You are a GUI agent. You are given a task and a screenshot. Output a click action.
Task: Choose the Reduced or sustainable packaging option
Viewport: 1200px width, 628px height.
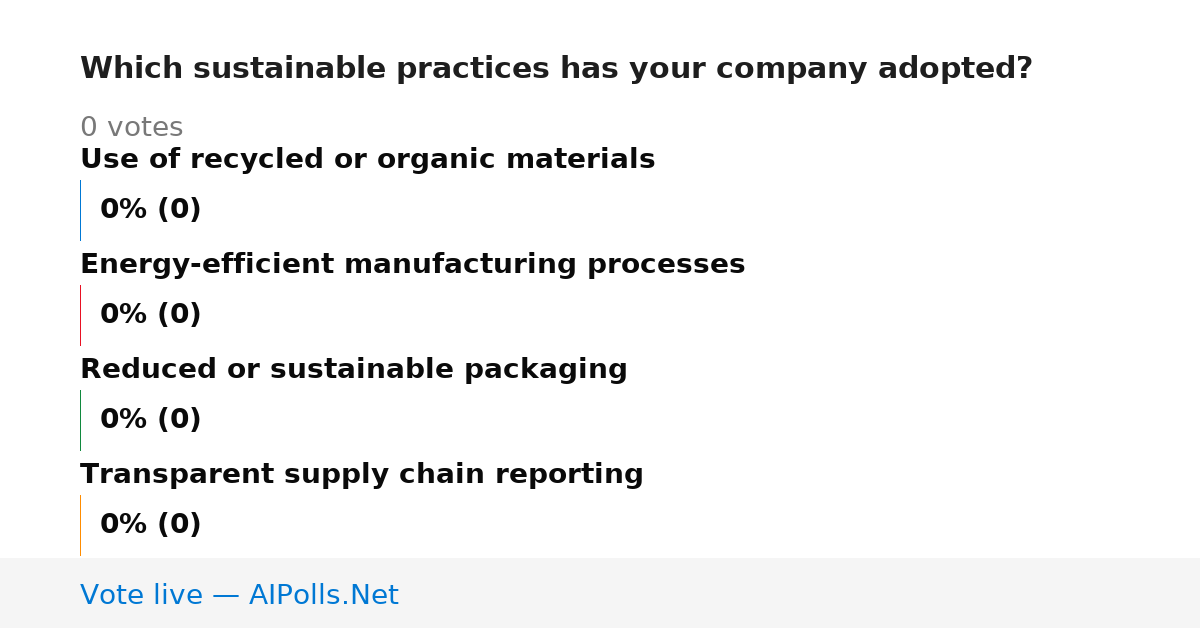(x=353, y=369)
